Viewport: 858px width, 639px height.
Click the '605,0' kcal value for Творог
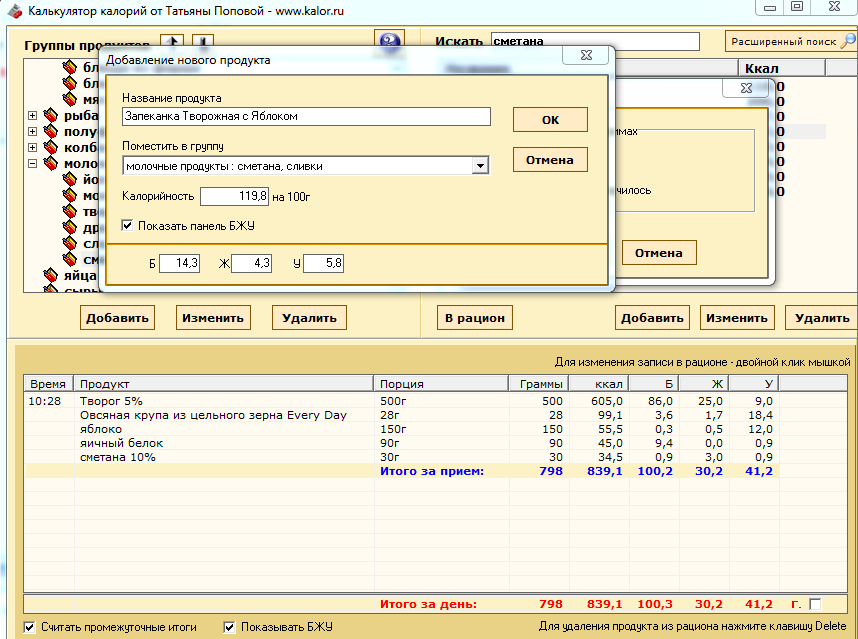(607, 401)
